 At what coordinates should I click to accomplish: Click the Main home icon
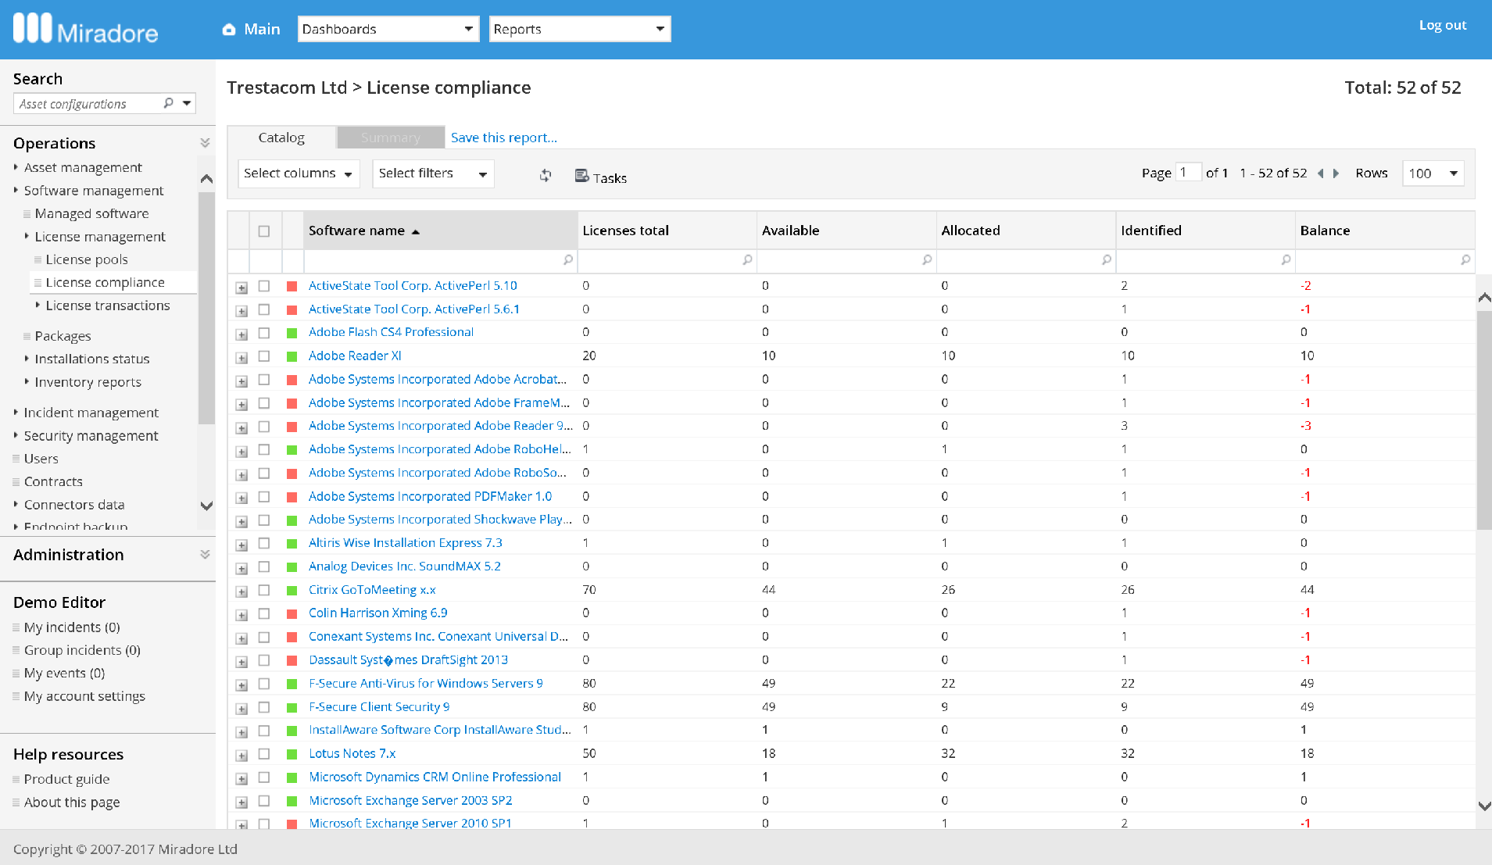tap(229, 29)
